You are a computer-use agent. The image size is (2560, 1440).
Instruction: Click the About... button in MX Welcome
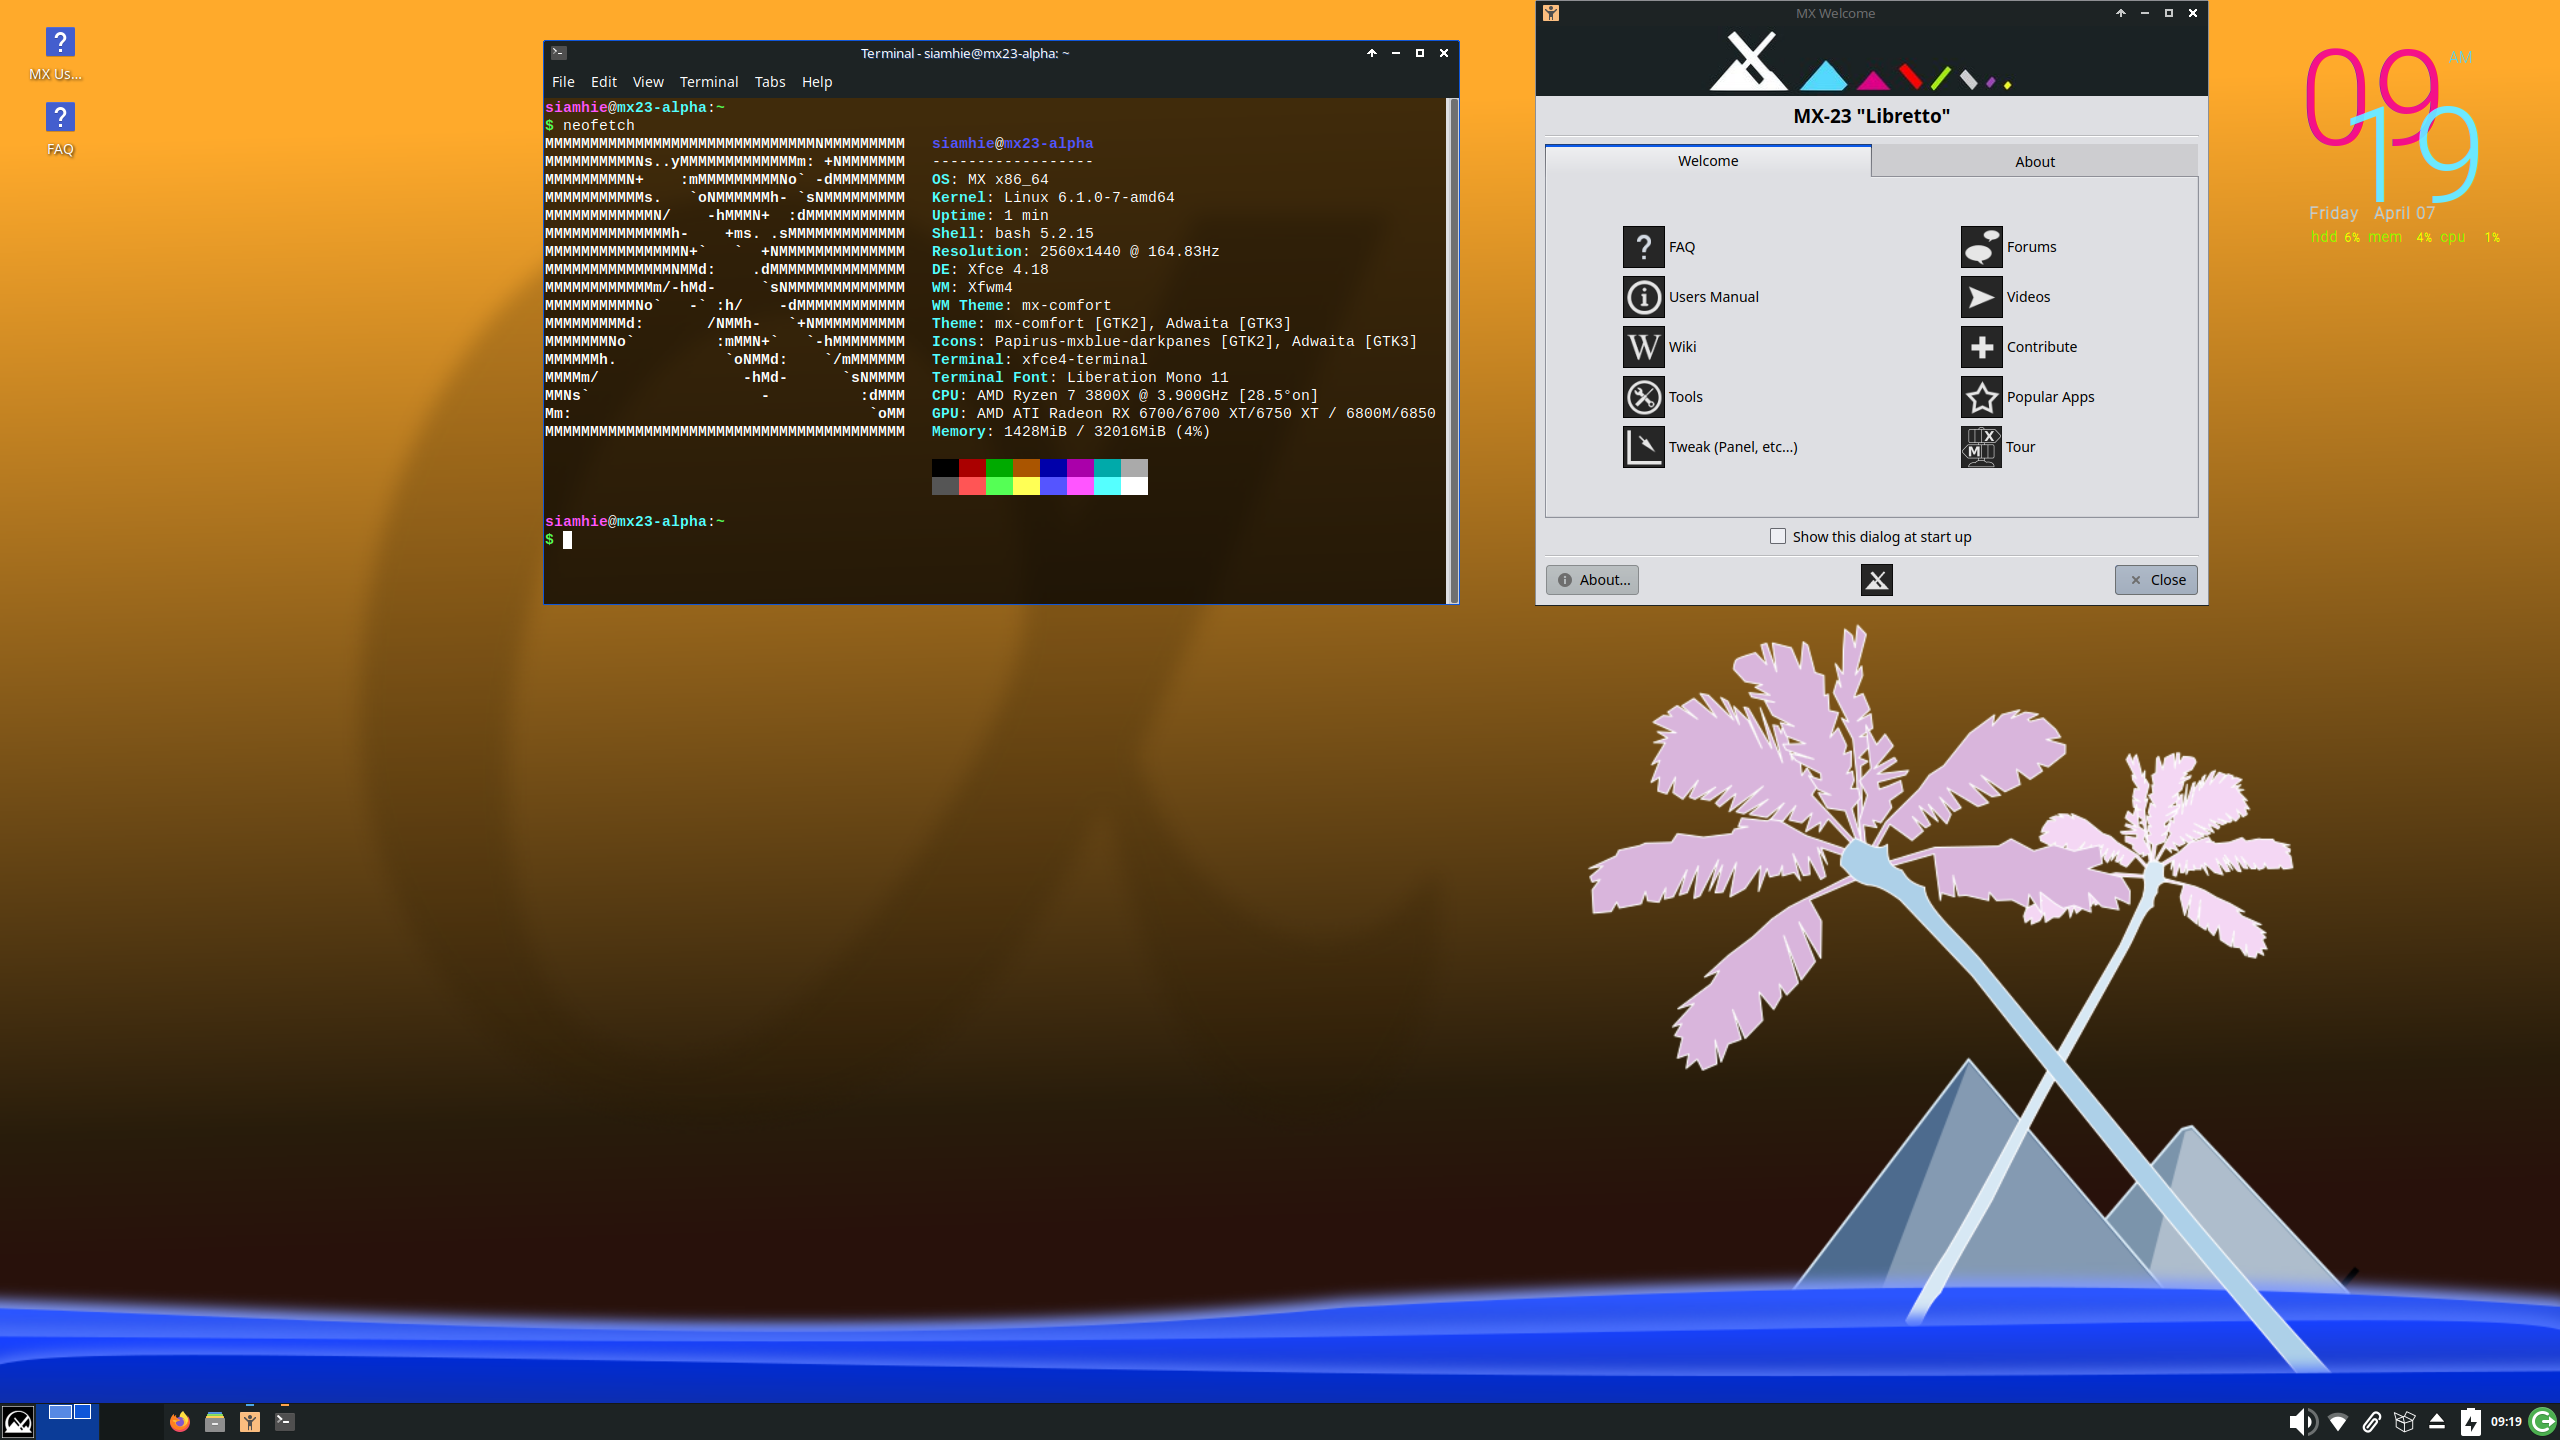click(x=1592, y=580)
